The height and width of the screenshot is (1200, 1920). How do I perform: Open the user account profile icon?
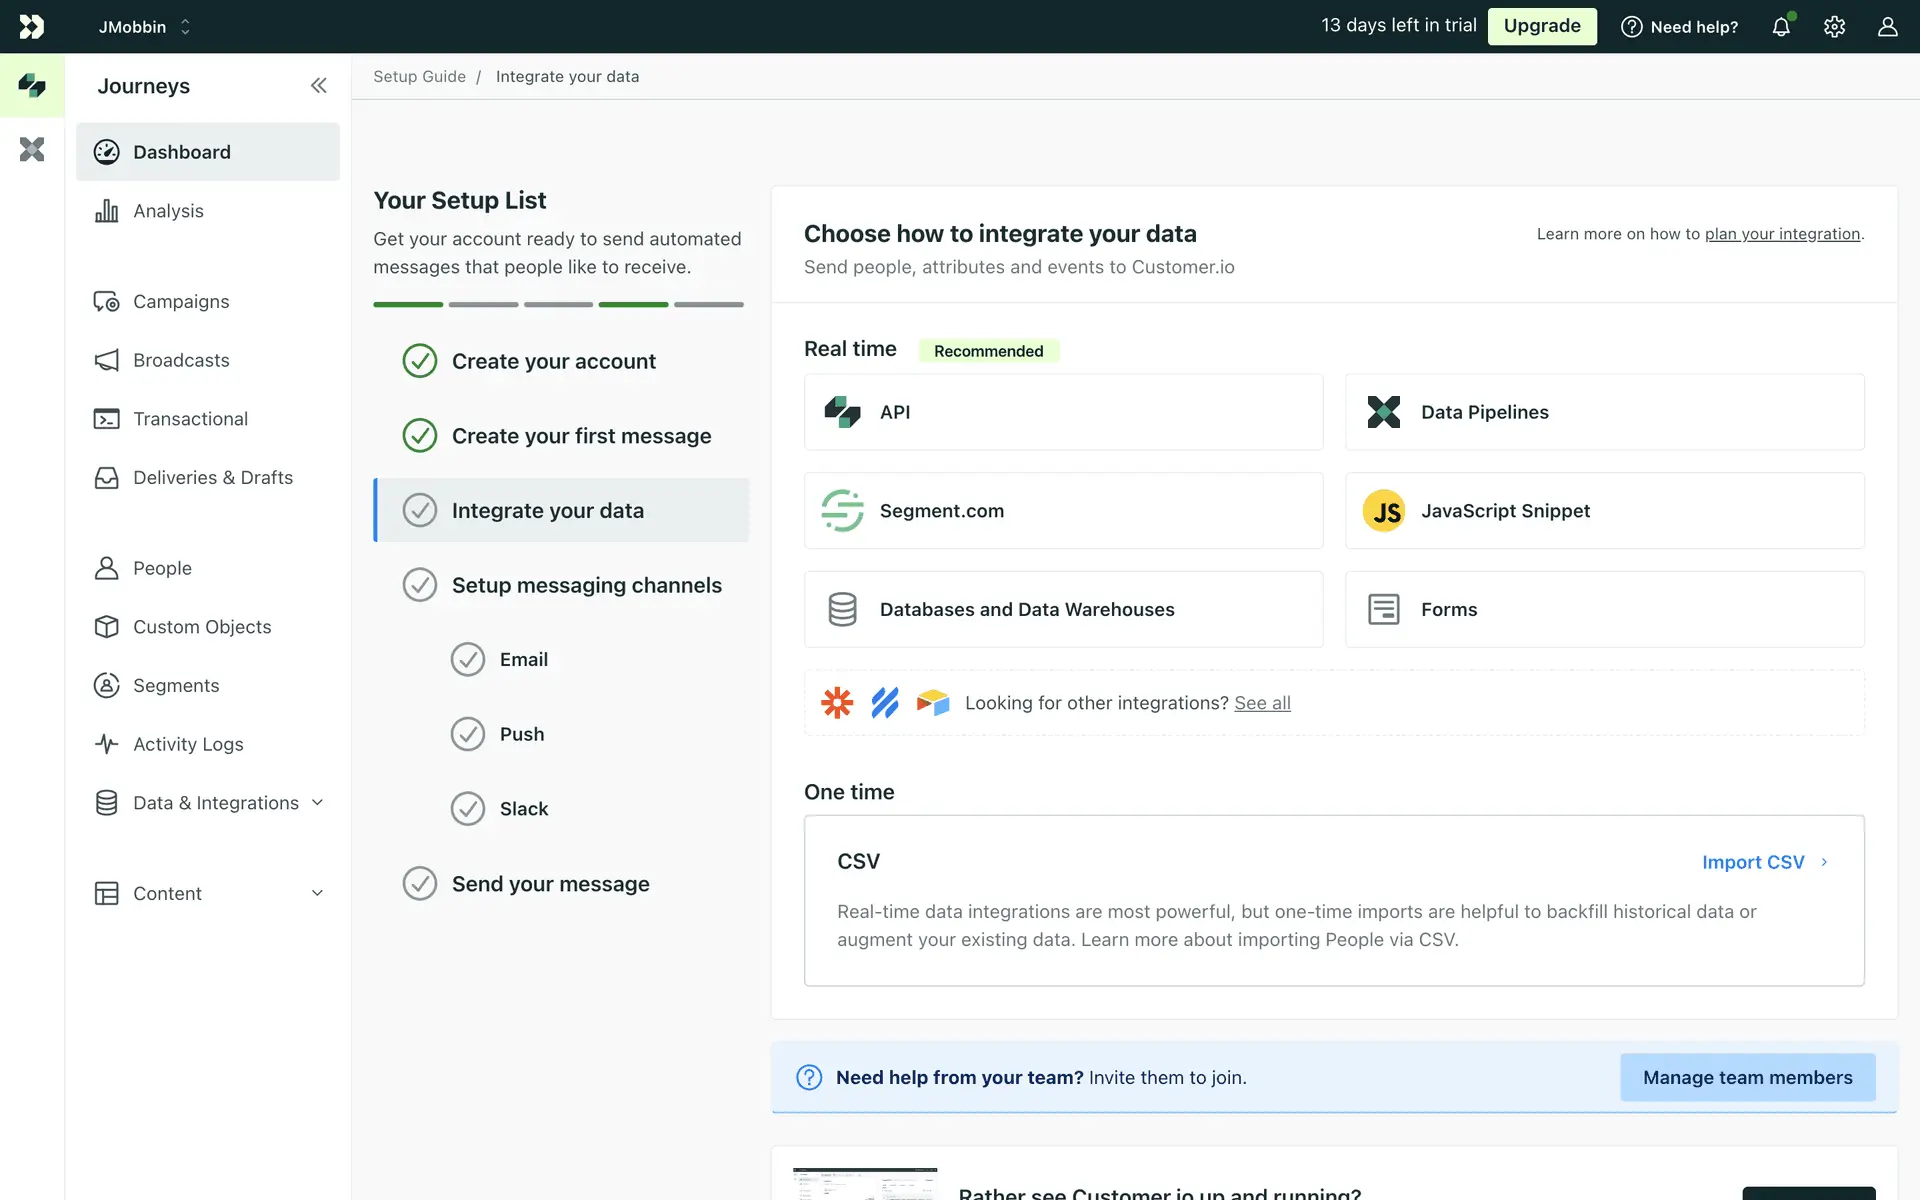(1887, 27)
